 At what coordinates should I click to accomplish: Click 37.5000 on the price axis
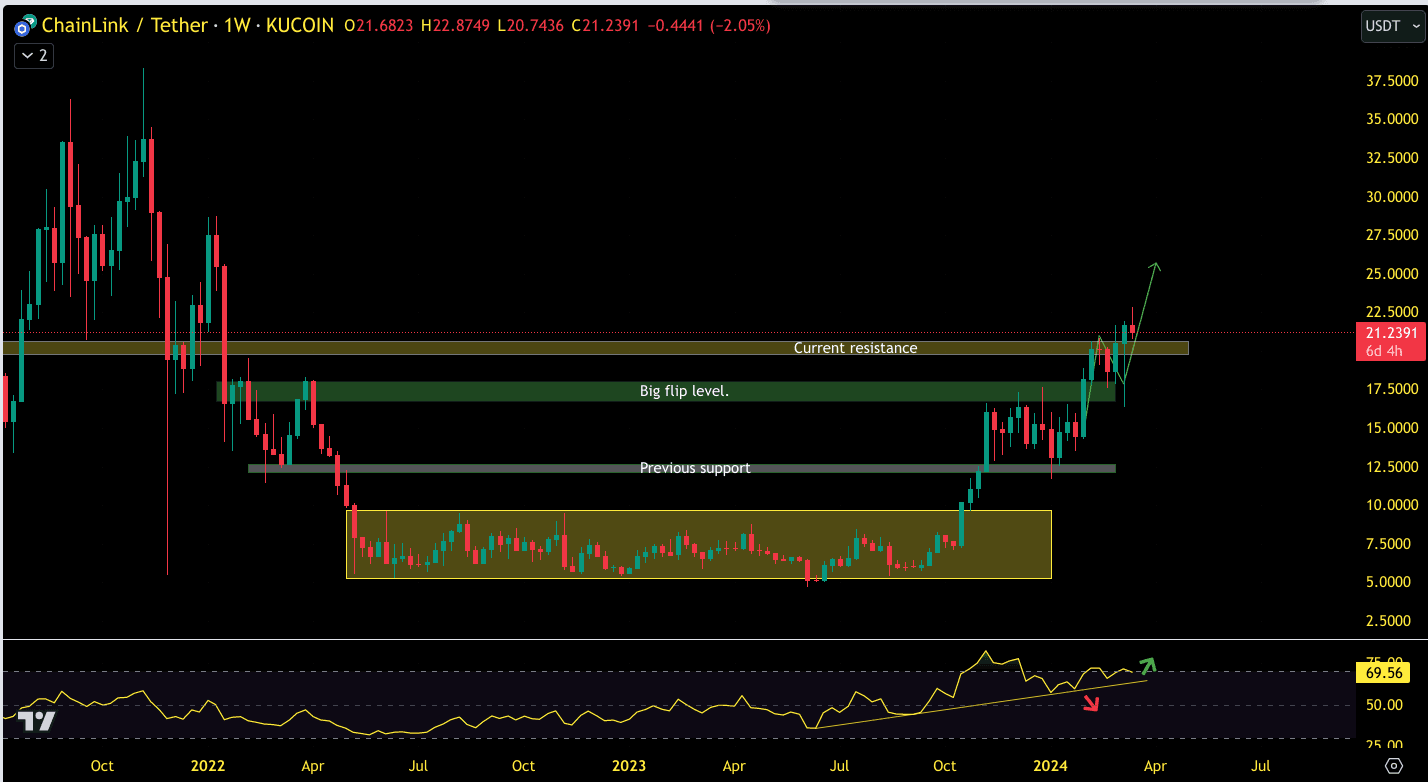coord(1393,81)
